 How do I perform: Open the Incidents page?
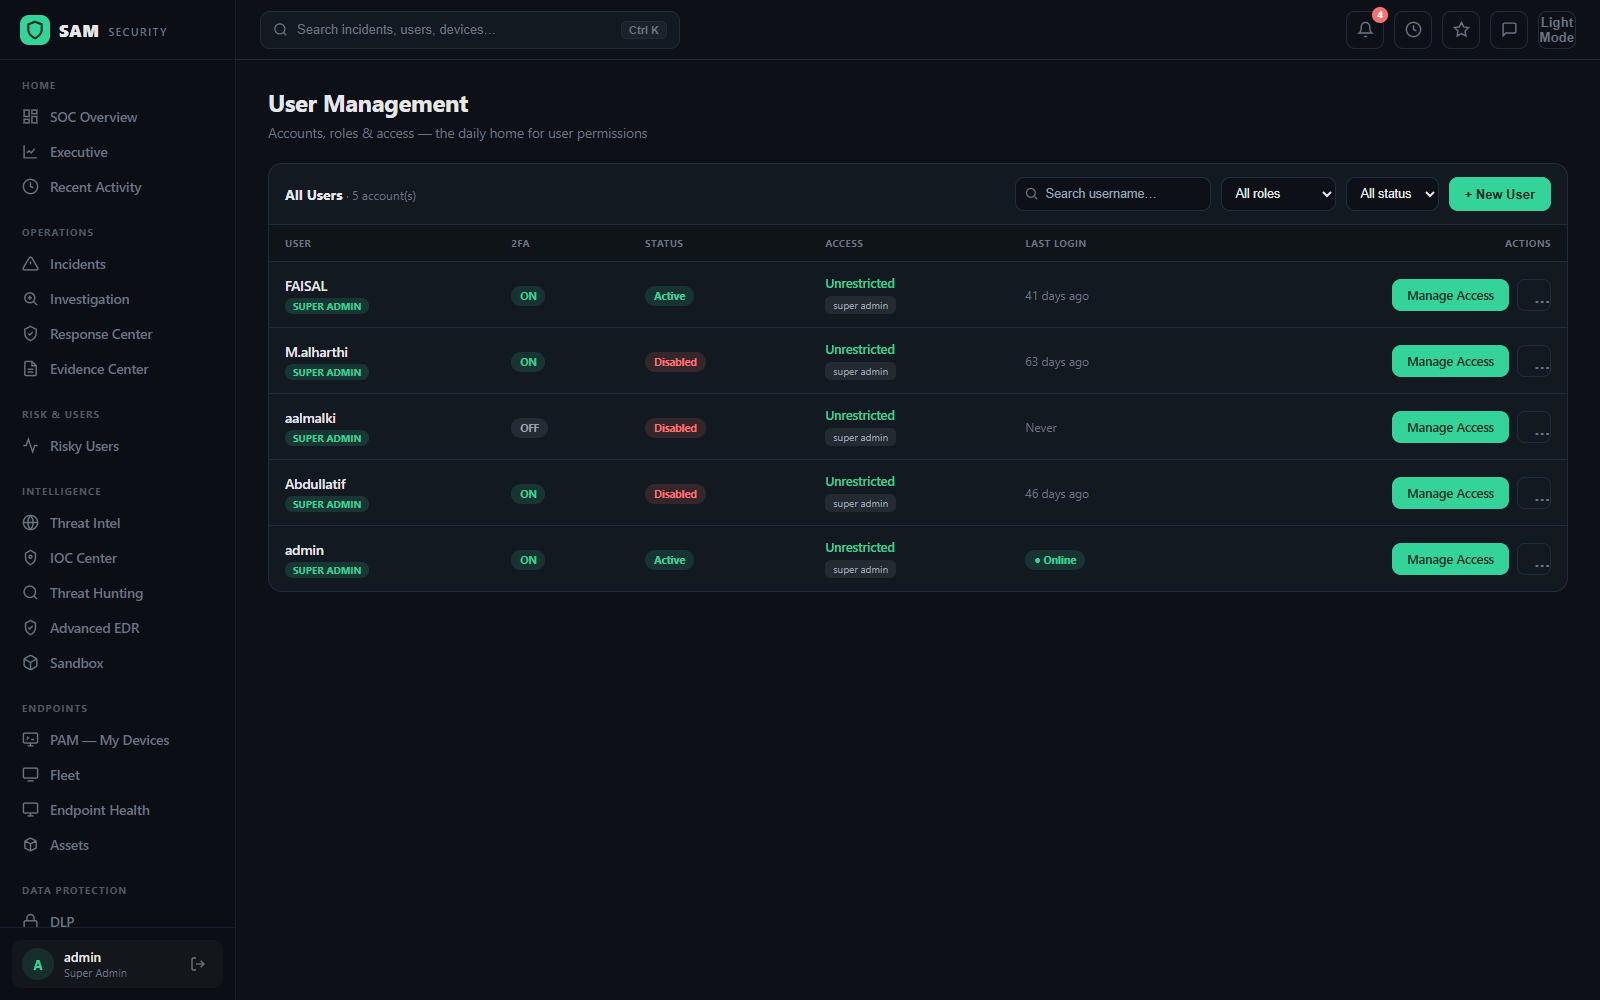point(118,264)
